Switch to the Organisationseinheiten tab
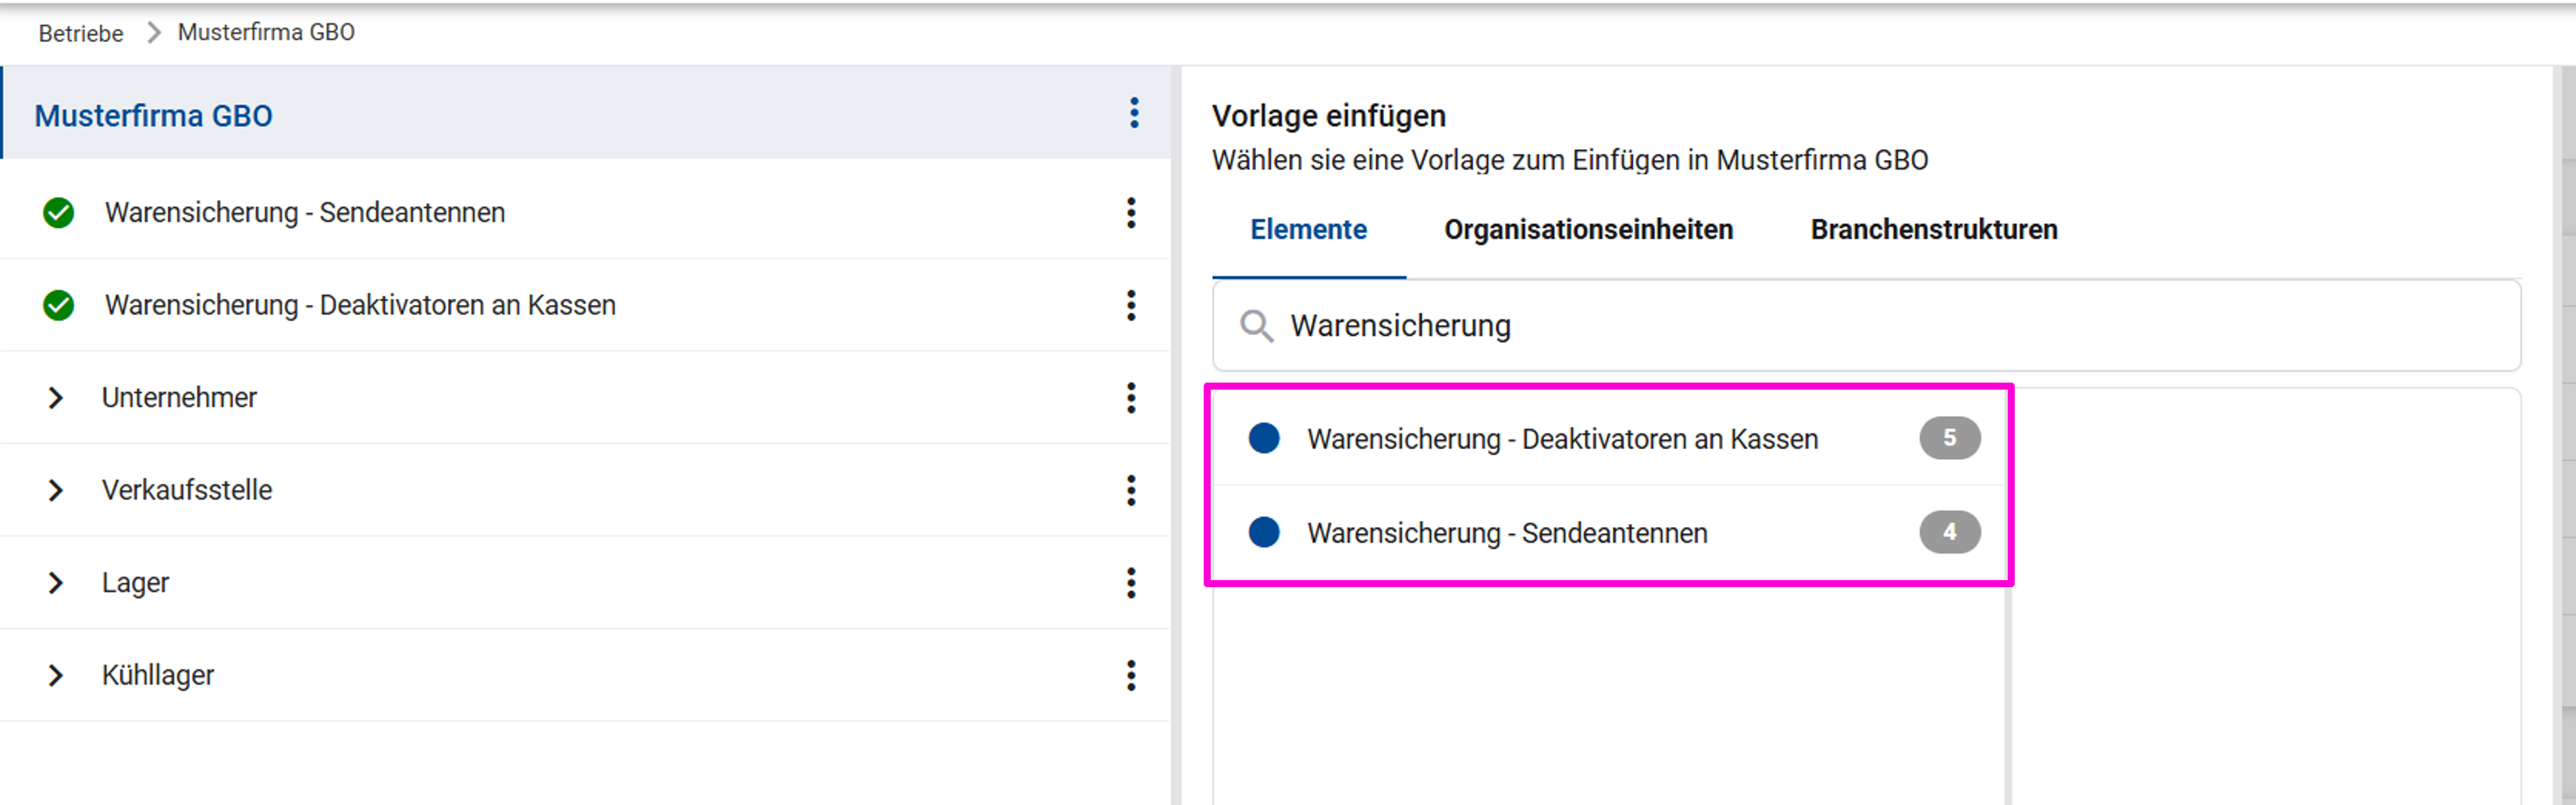The height and width of the screenshot is (805, 2576). click(1587, 230)
